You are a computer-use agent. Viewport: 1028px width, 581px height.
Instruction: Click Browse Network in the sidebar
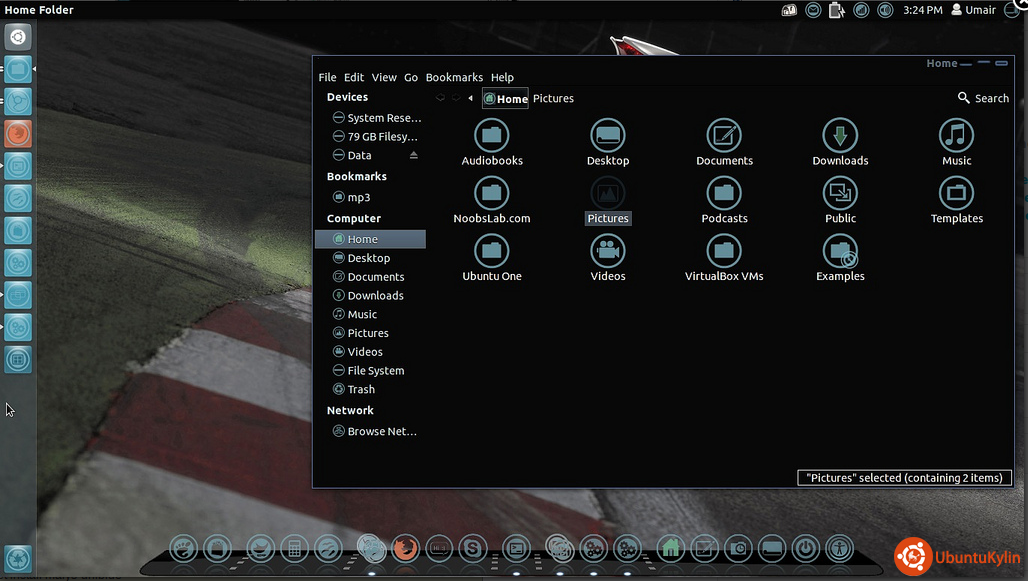pyautogui.click(x=381, y=432)
